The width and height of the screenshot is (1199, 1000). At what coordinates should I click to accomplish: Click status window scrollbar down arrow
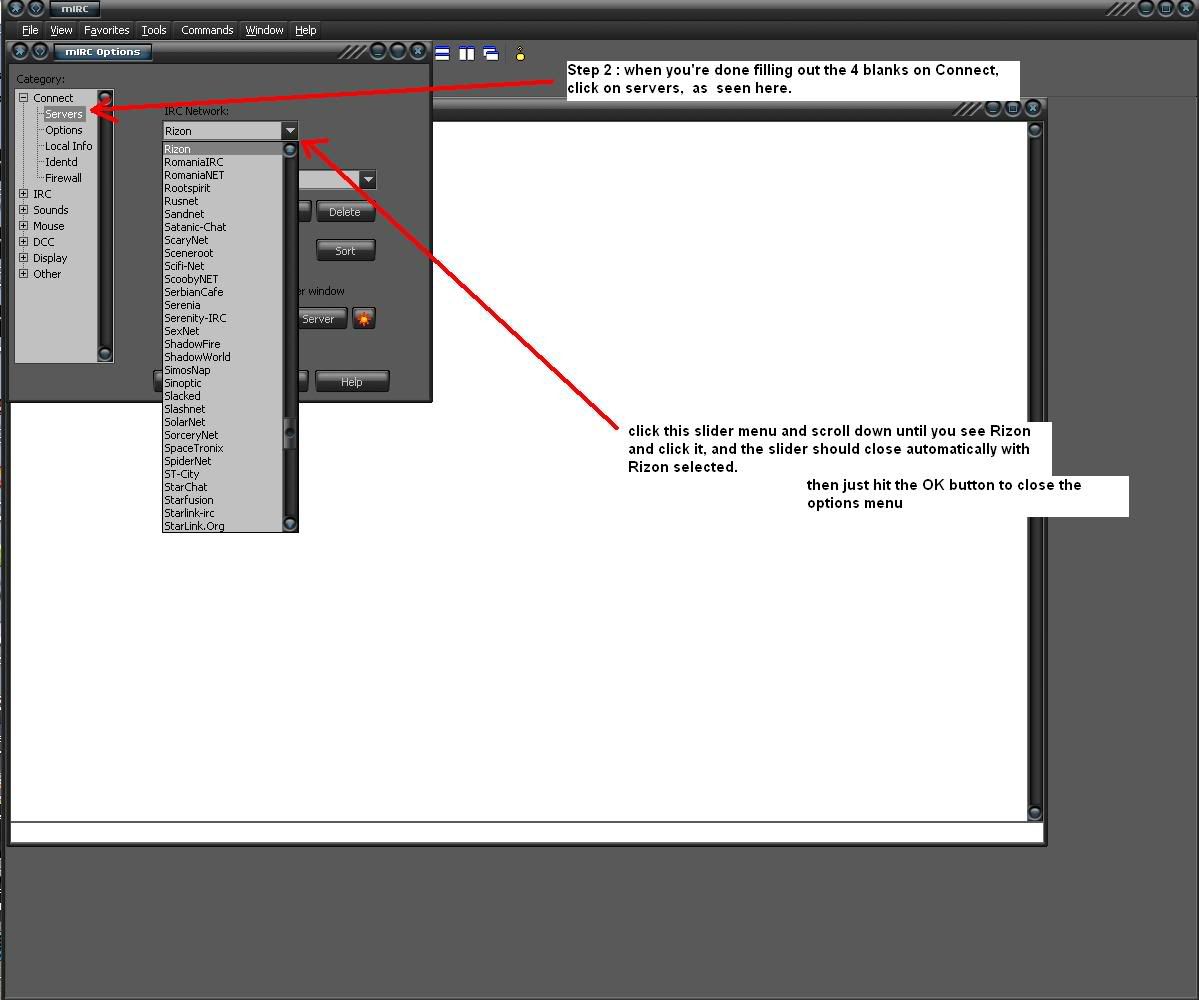[x=1035, y=812]
